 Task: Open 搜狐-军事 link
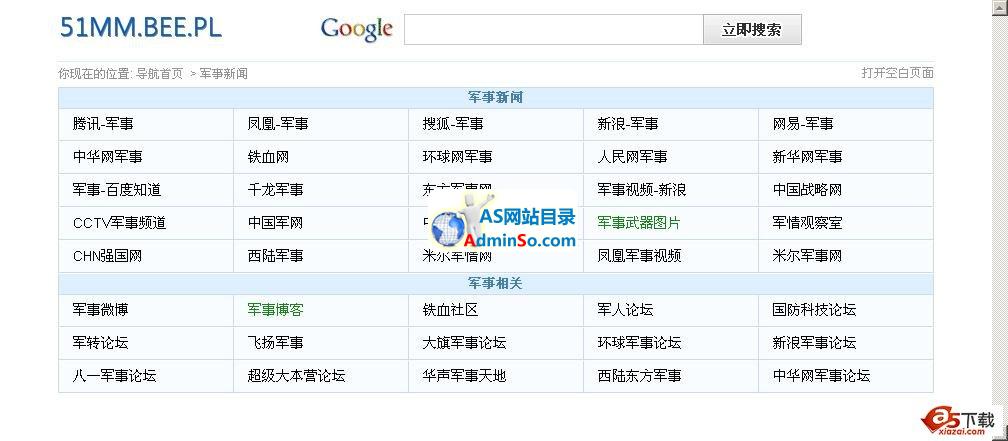453,124
